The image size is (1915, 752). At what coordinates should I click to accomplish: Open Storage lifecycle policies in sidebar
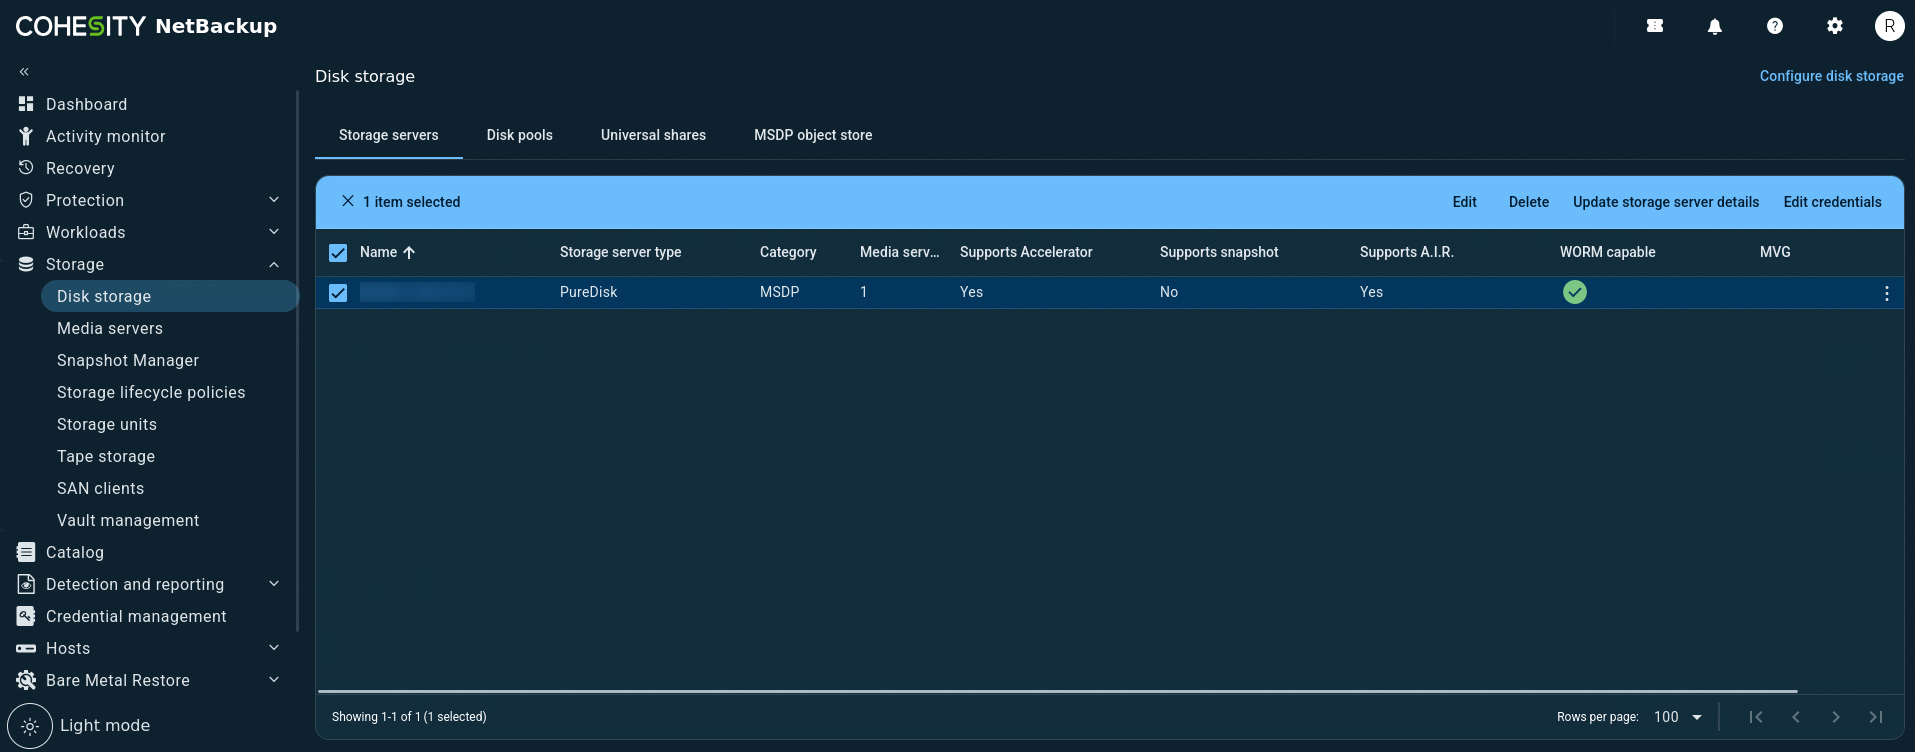[151, 392]
